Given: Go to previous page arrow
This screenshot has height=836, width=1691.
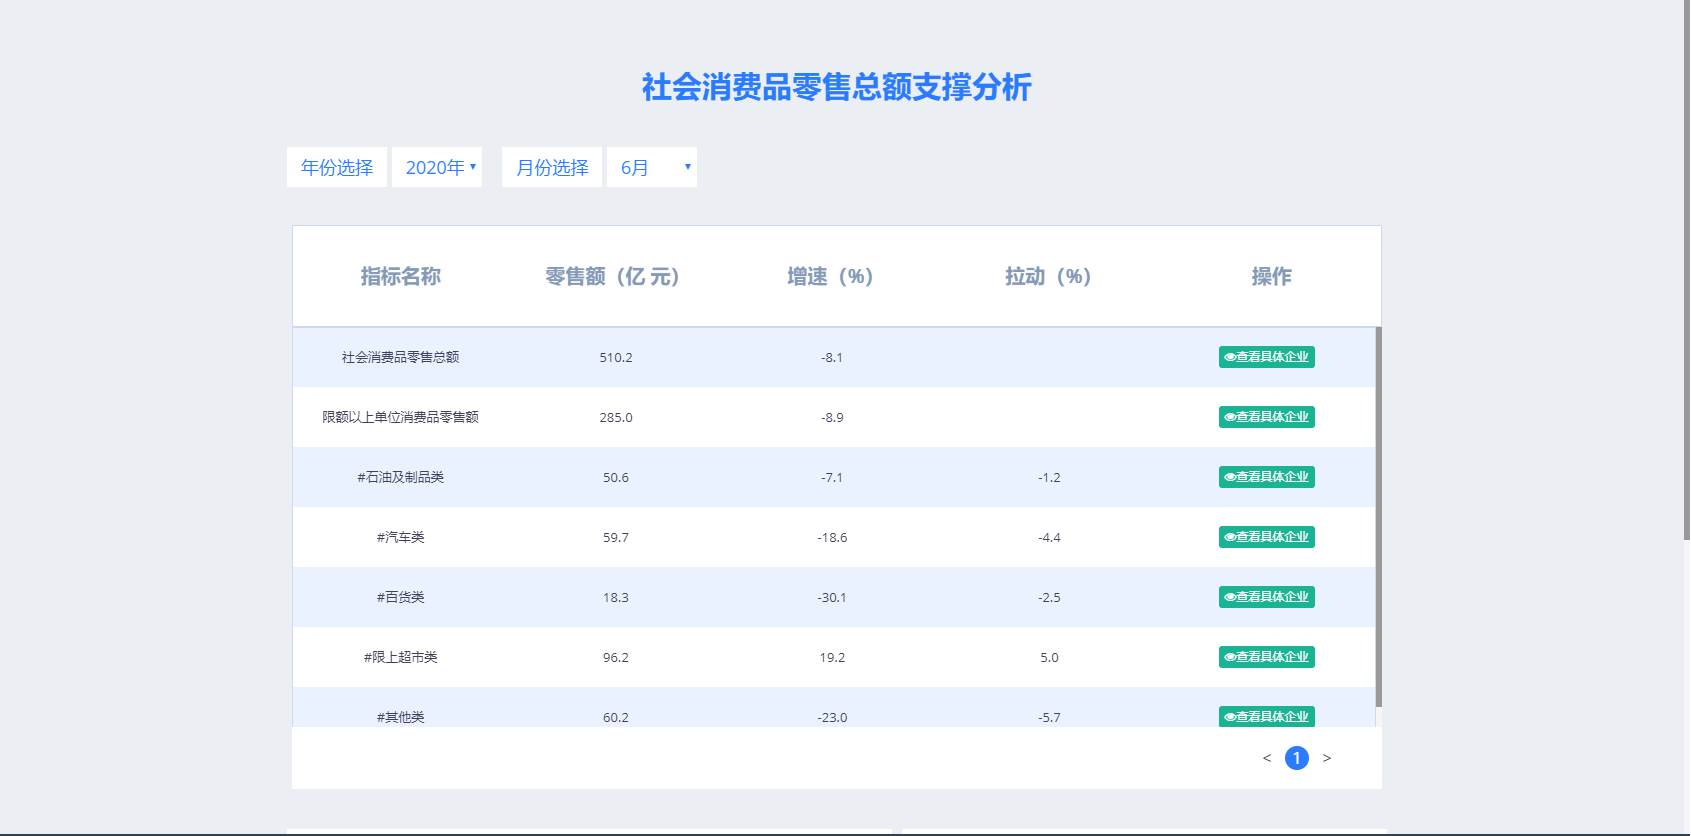Looking at the screenshot, I should click(1267, 758).
